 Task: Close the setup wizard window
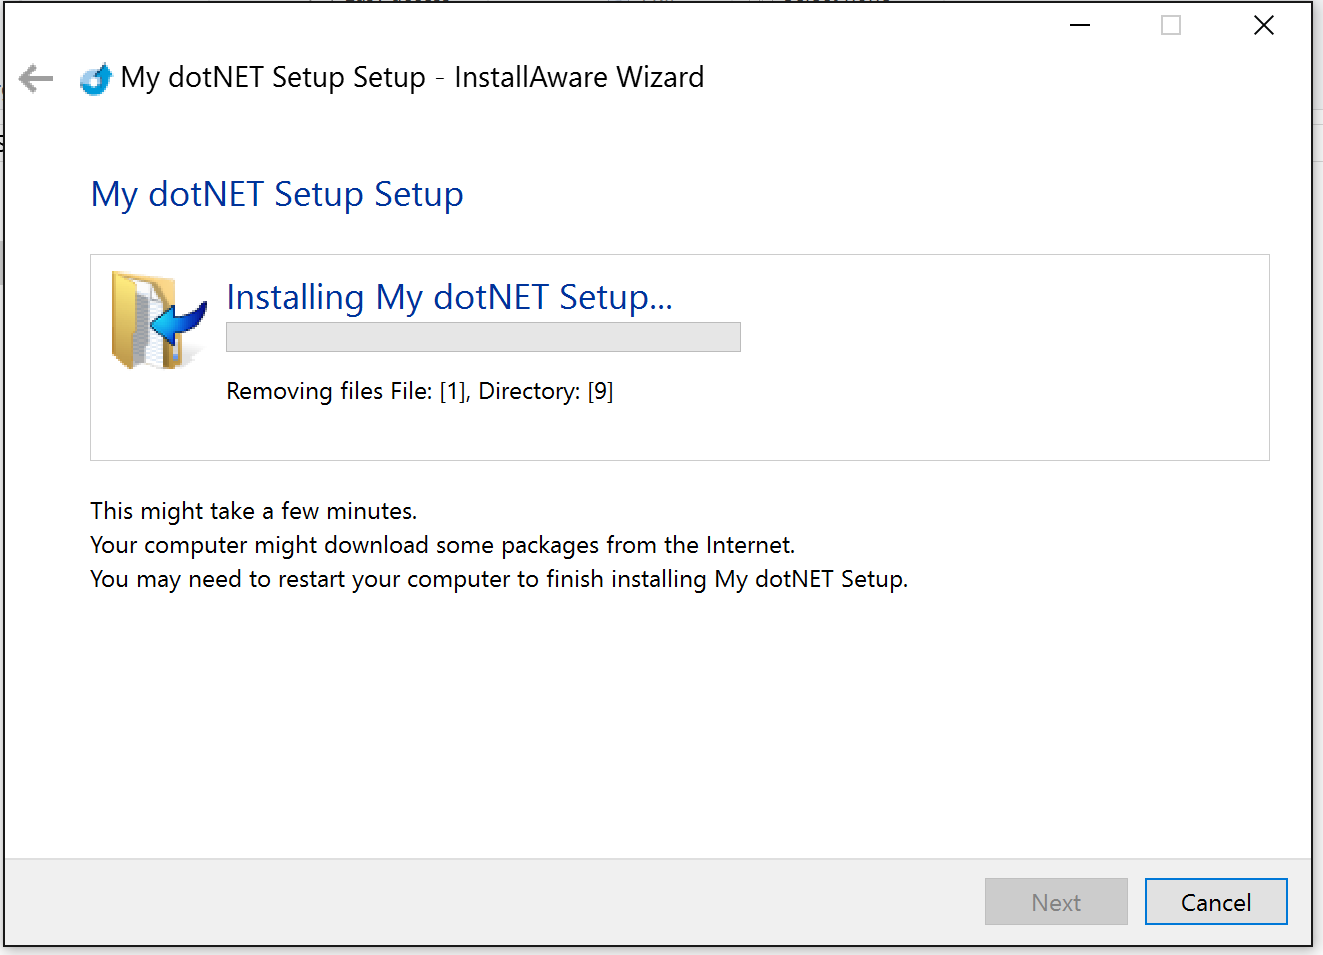(1264, 25)
